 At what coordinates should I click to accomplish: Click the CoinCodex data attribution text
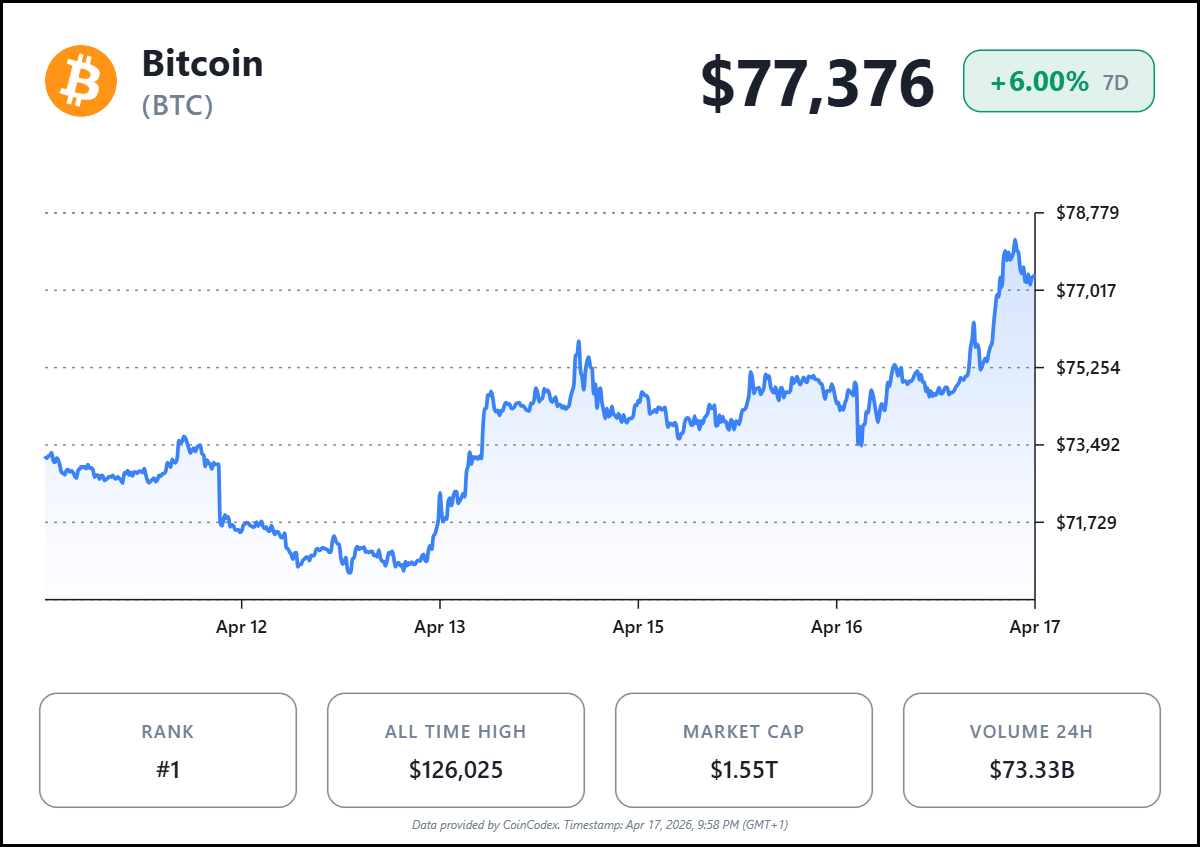point(600,825)
